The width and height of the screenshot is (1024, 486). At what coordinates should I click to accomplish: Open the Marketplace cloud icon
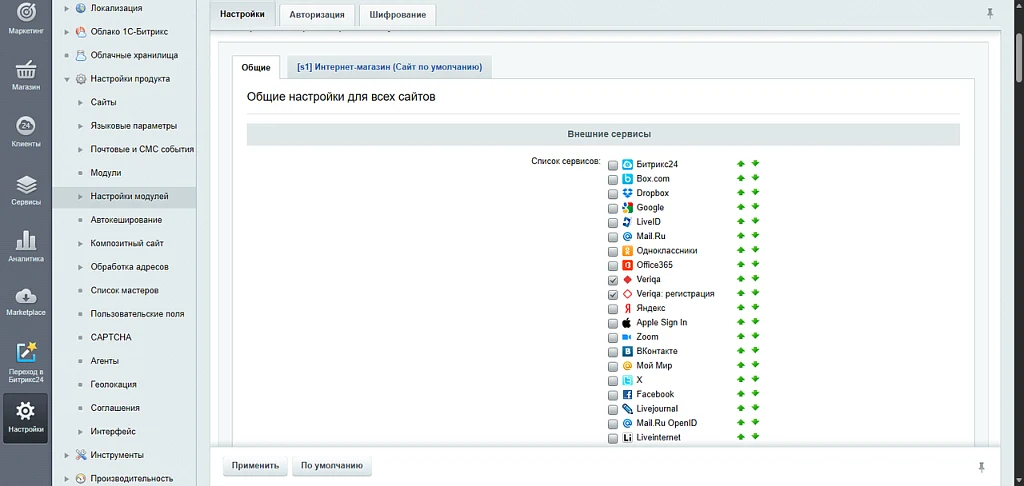tap(26, 296)
